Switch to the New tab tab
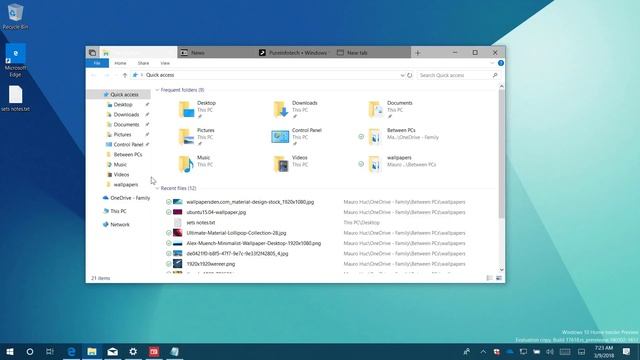This screenshot has height=360, width=640. click(372, 53)
